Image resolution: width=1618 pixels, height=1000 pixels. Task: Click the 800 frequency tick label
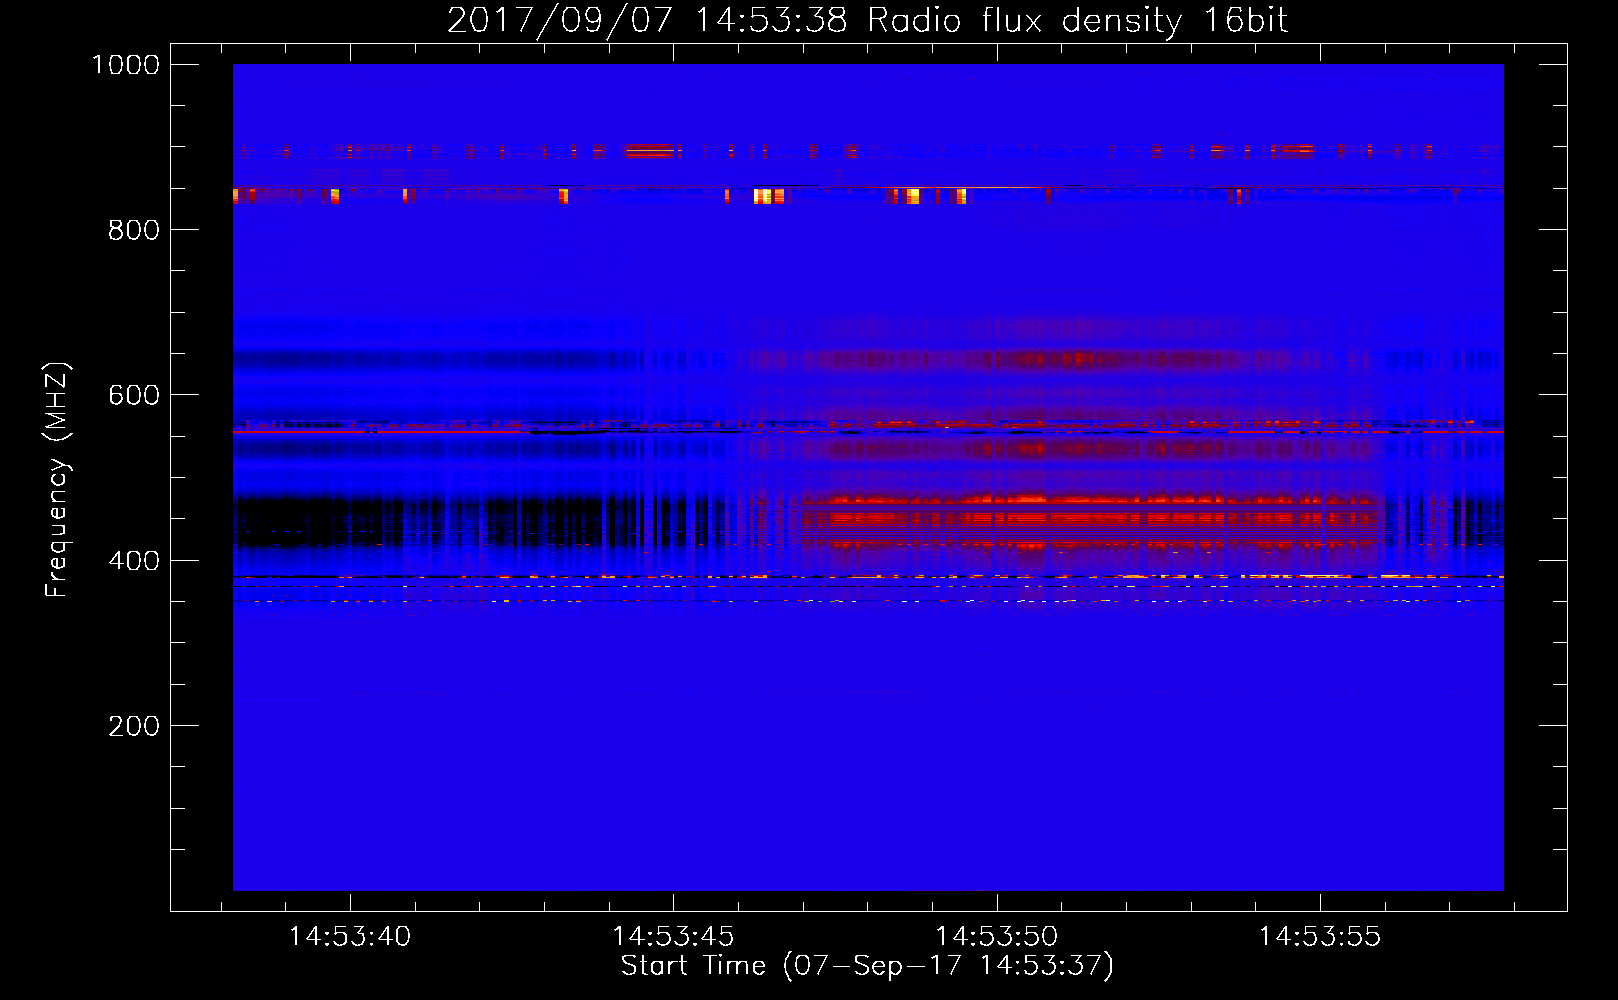pyautogui.click(x=134, y=230)
